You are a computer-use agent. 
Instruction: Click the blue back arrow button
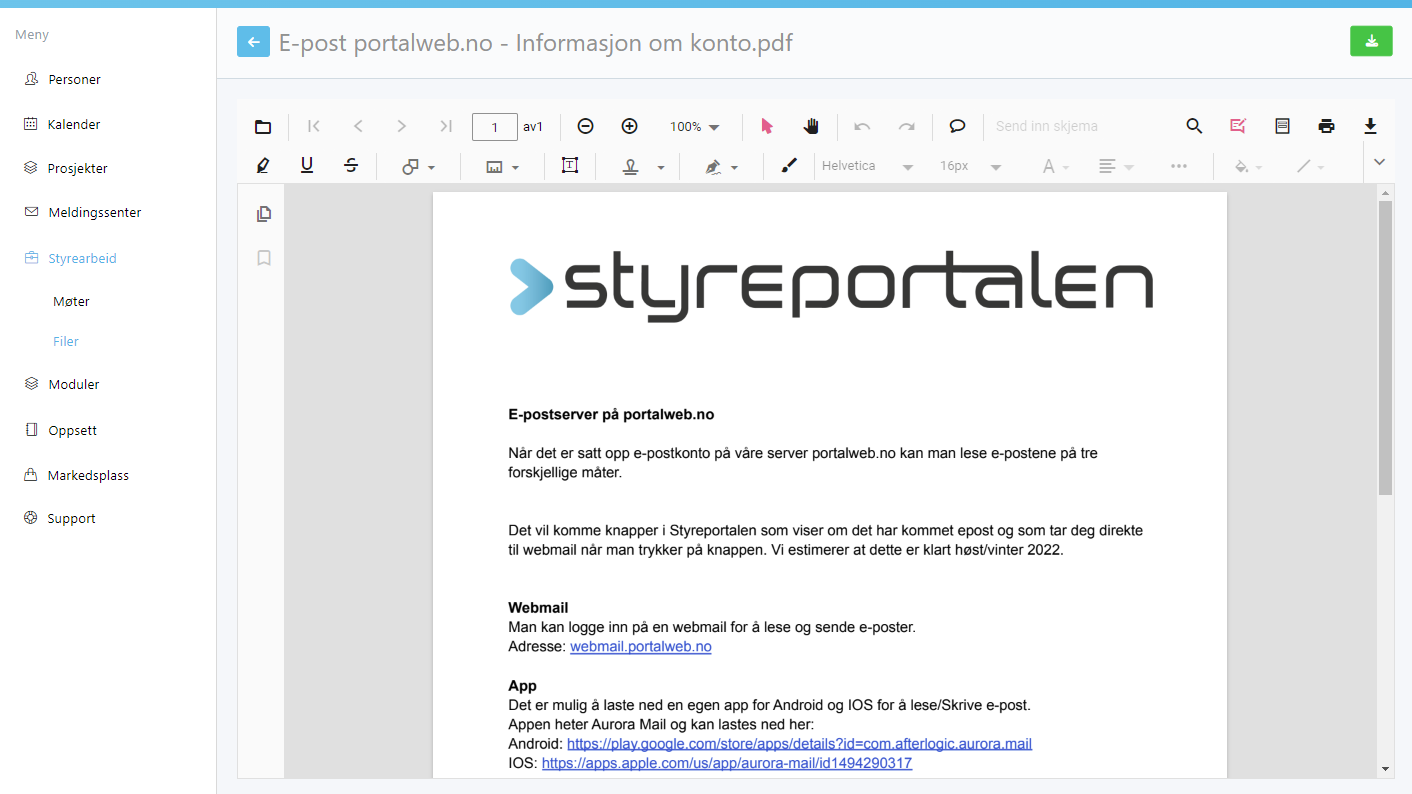[x=253, y=42]
